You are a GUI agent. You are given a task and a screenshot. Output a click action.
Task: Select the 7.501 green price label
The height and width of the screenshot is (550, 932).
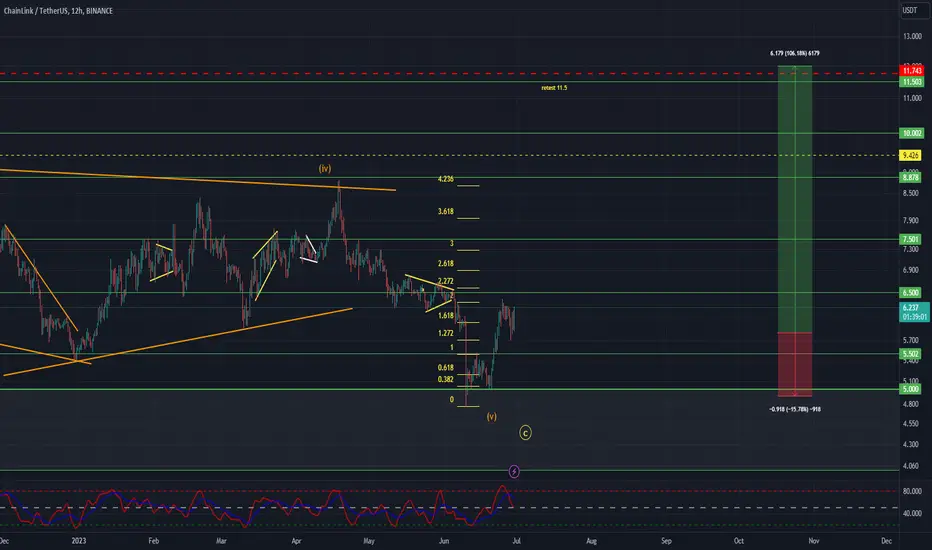pyautogui.click(x=911, y=240)
